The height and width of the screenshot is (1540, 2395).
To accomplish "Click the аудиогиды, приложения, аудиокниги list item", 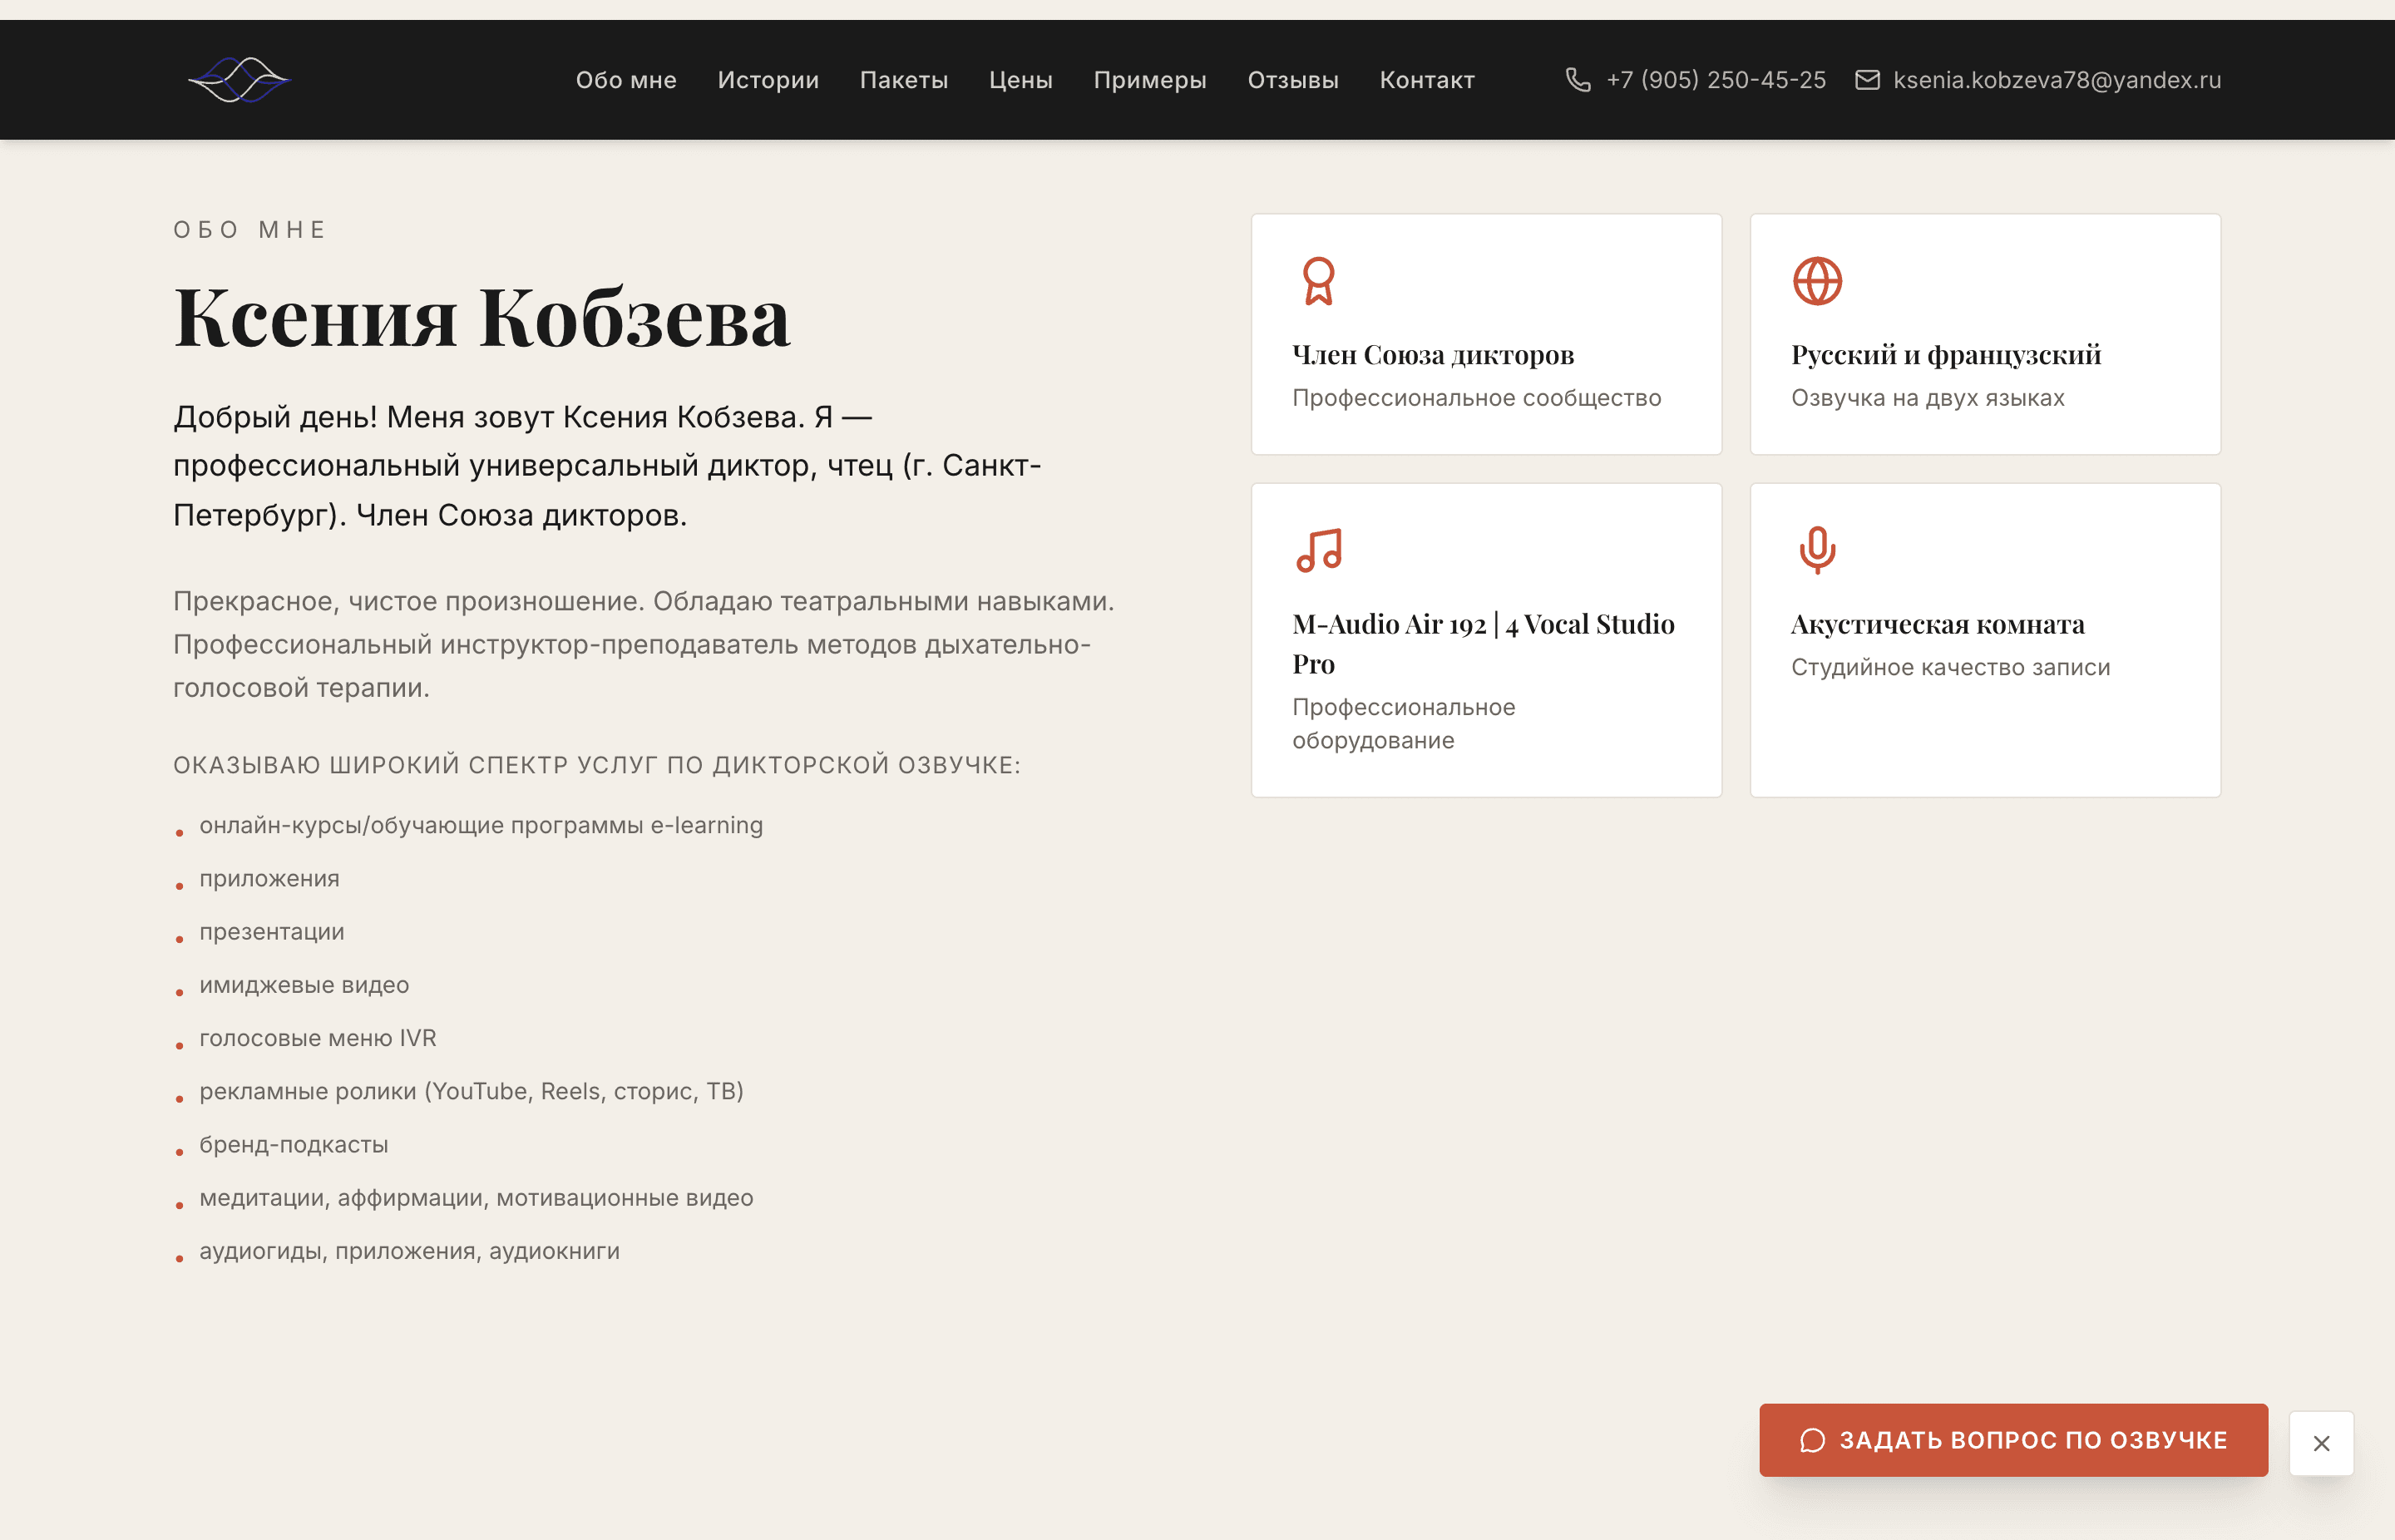I will tap(409, 1251).
